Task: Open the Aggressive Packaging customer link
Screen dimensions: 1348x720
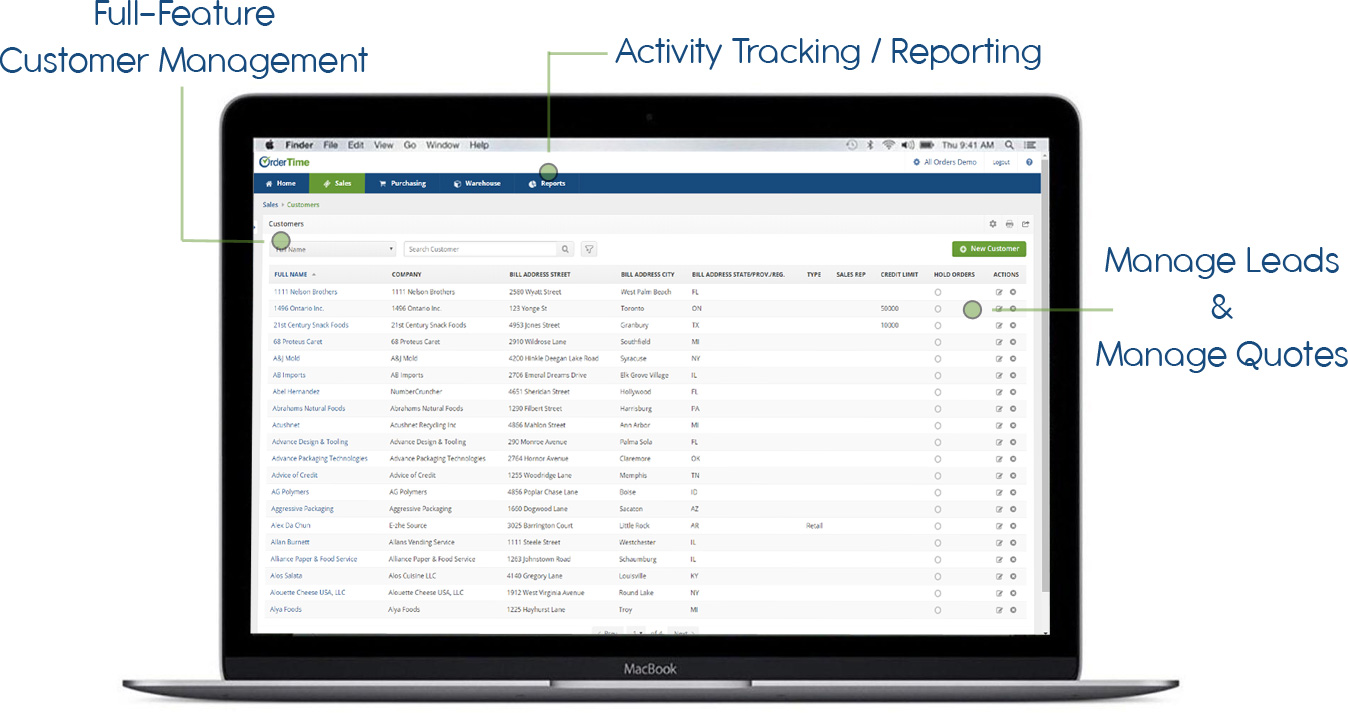Action: pos(302,509)
